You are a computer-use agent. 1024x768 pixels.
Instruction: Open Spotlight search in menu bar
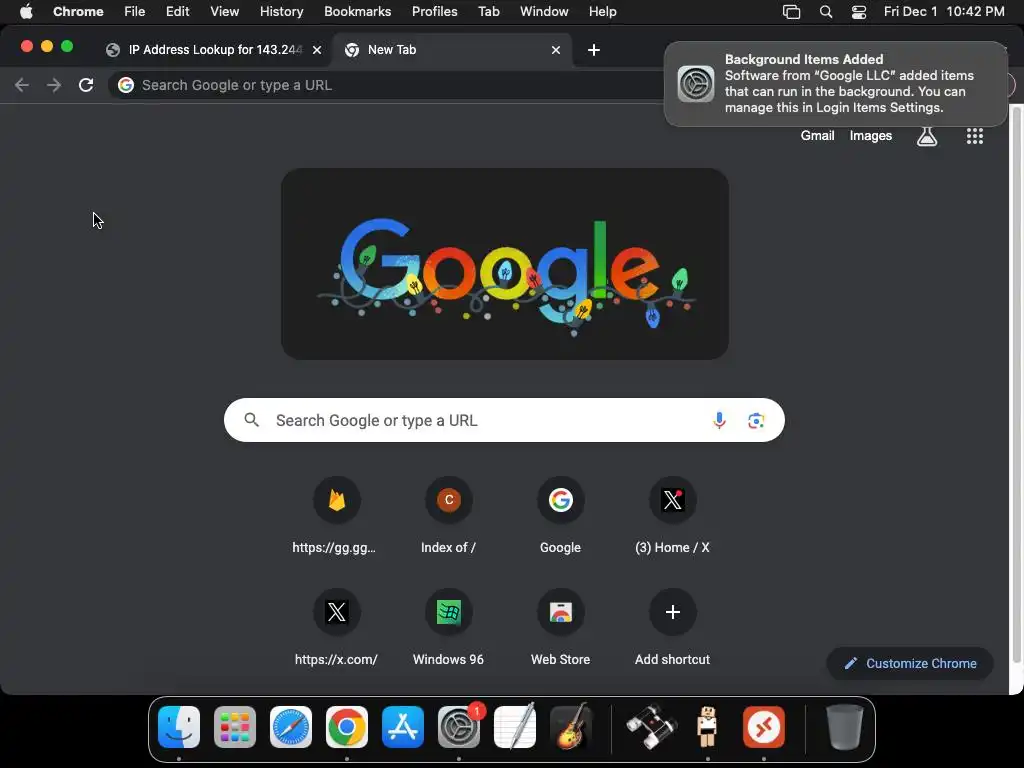[x=825, y=12]
